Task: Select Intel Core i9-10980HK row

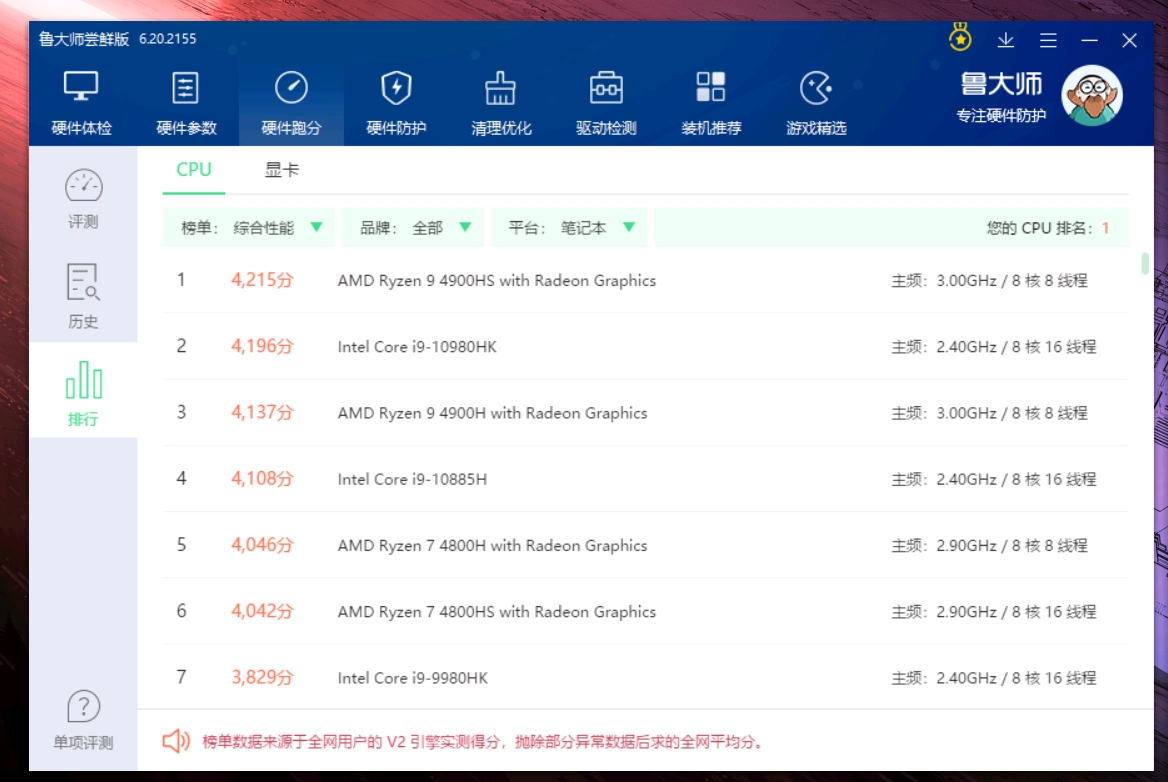Action: pyautogui.click(x=646, y=346)
